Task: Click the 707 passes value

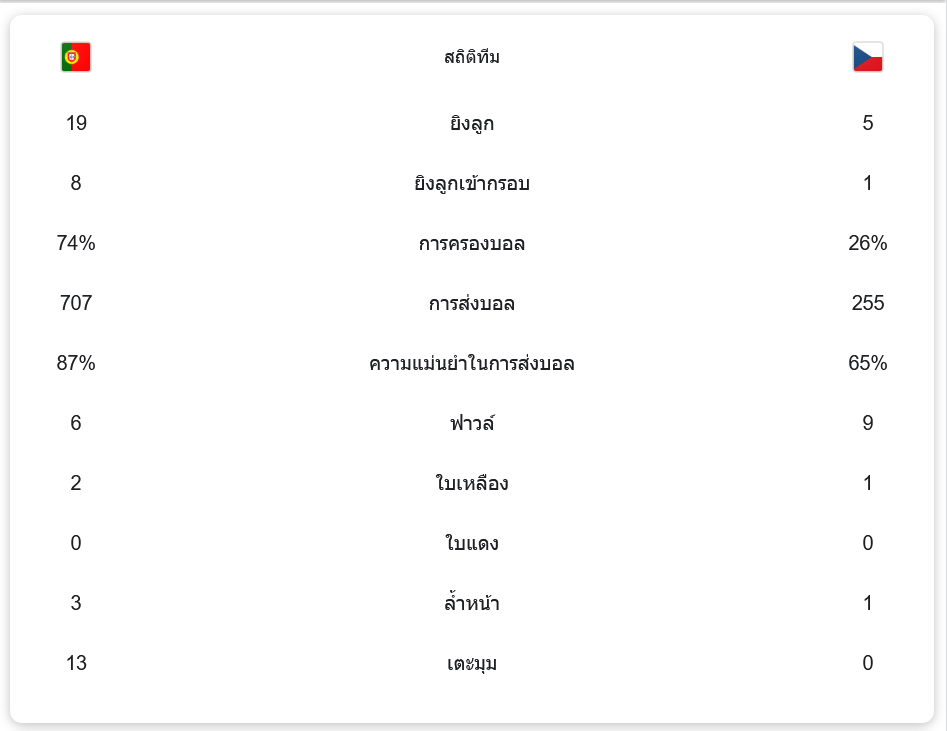Action: pos(76,303)
